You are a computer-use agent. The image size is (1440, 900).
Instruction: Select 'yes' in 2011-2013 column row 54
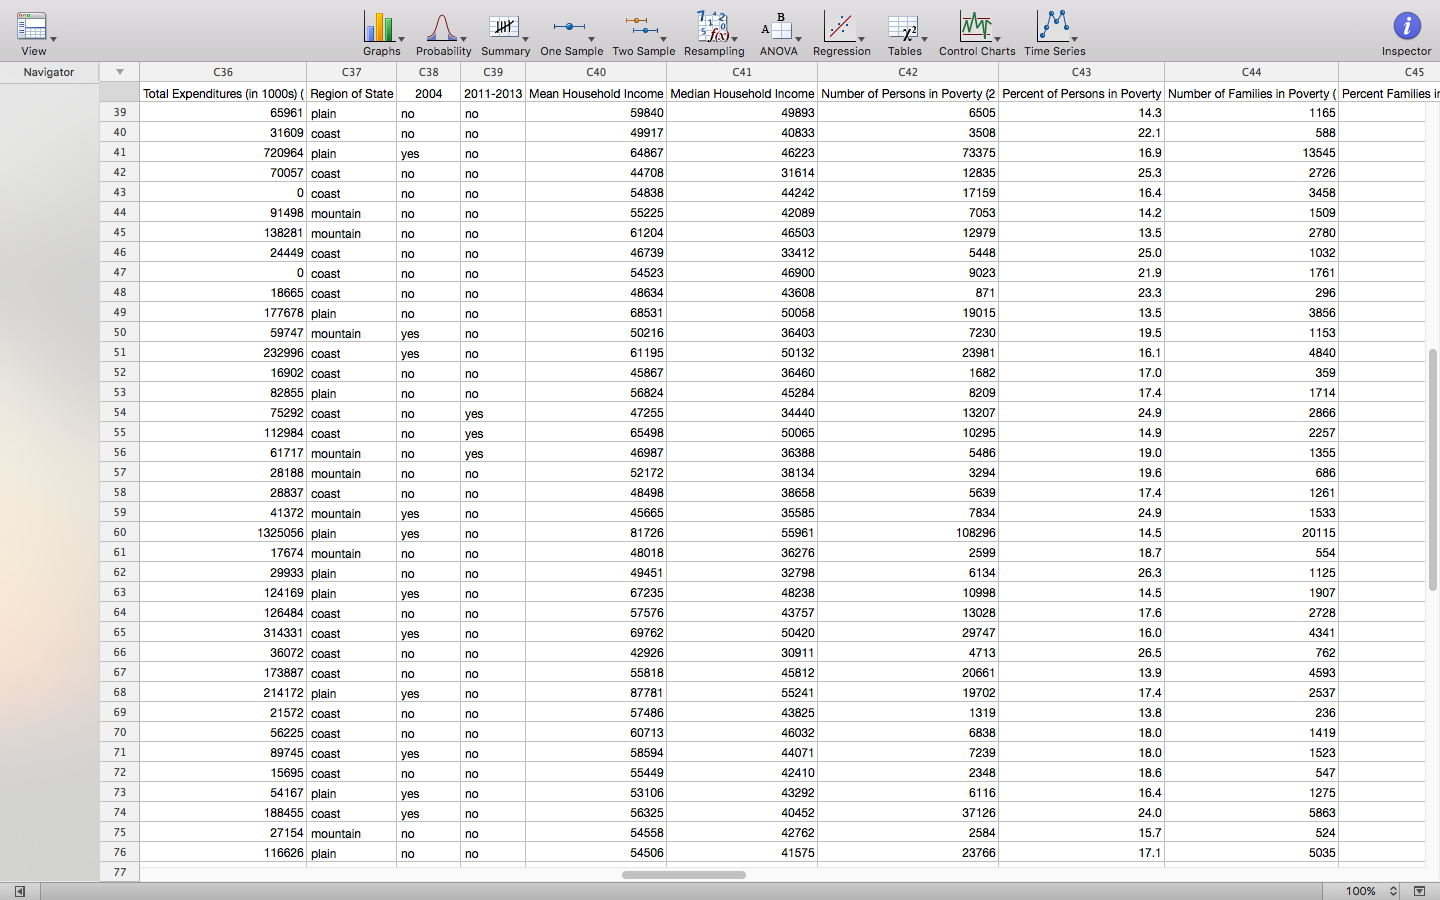[493, 413]
